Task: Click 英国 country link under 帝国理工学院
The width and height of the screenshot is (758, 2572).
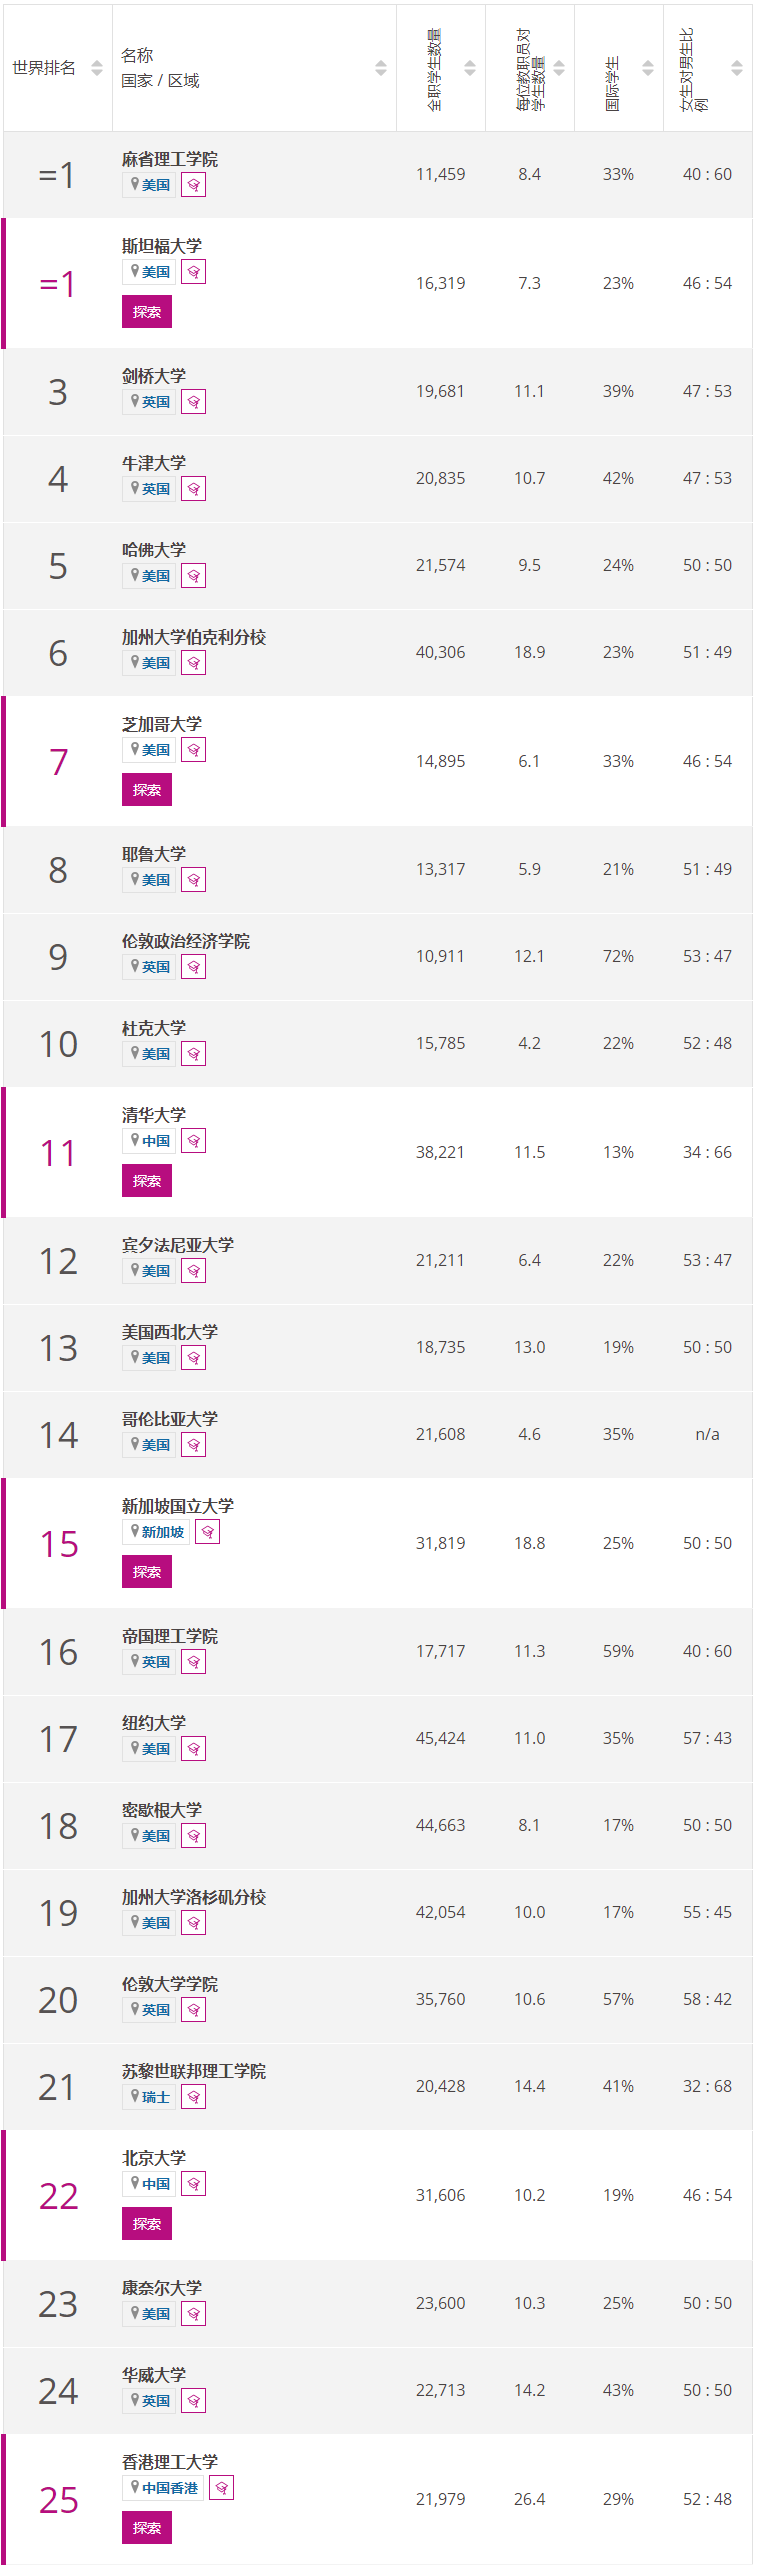Action: click(156, 1662)
